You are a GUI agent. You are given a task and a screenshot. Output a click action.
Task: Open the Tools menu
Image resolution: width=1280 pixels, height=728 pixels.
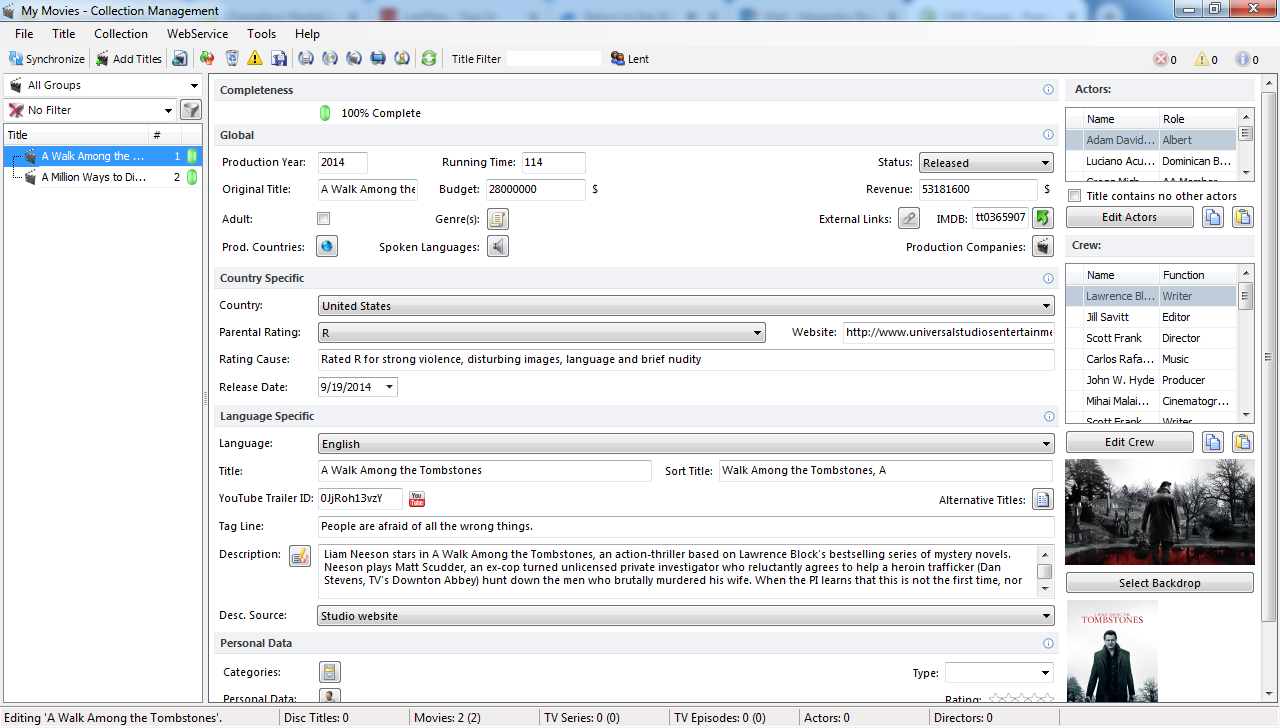[261, 34]
